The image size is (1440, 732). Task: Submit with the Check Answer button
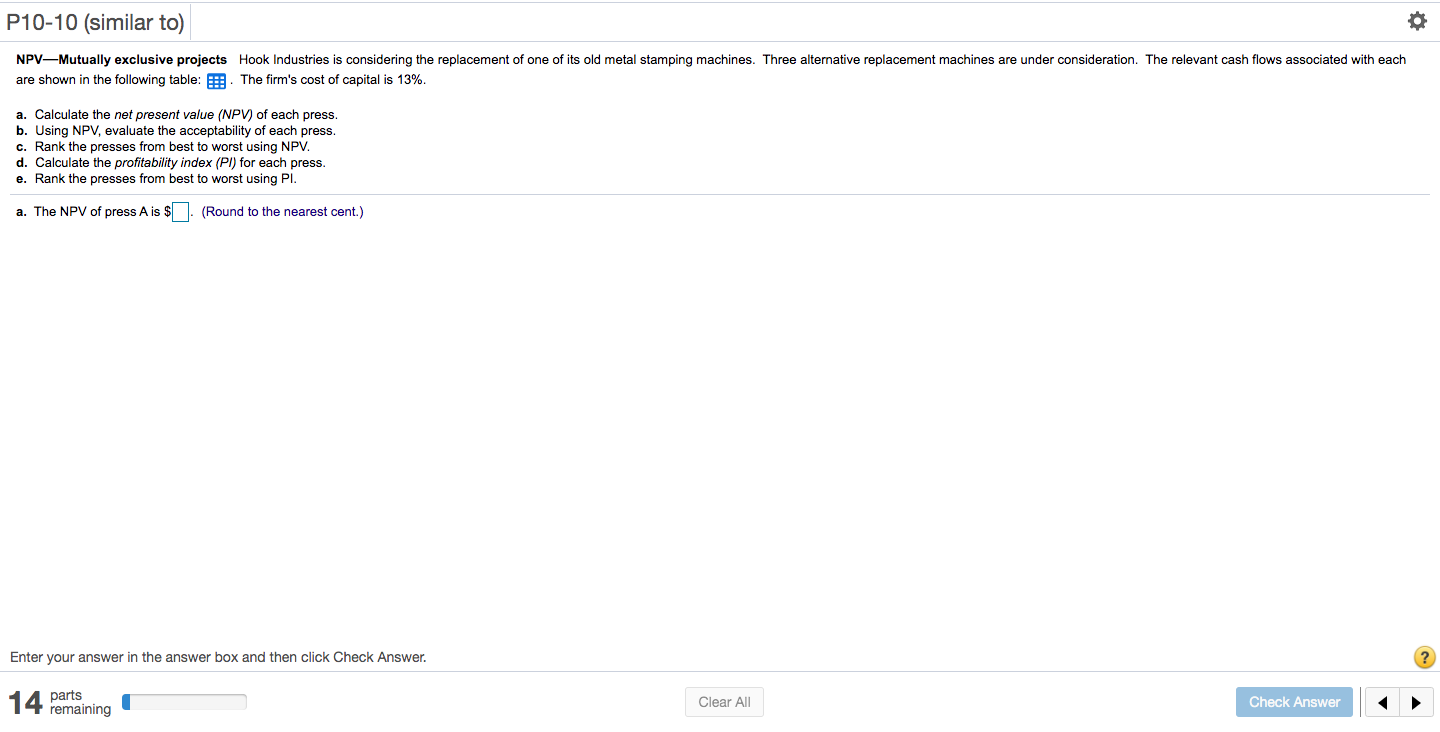(x=1294, y=702)
